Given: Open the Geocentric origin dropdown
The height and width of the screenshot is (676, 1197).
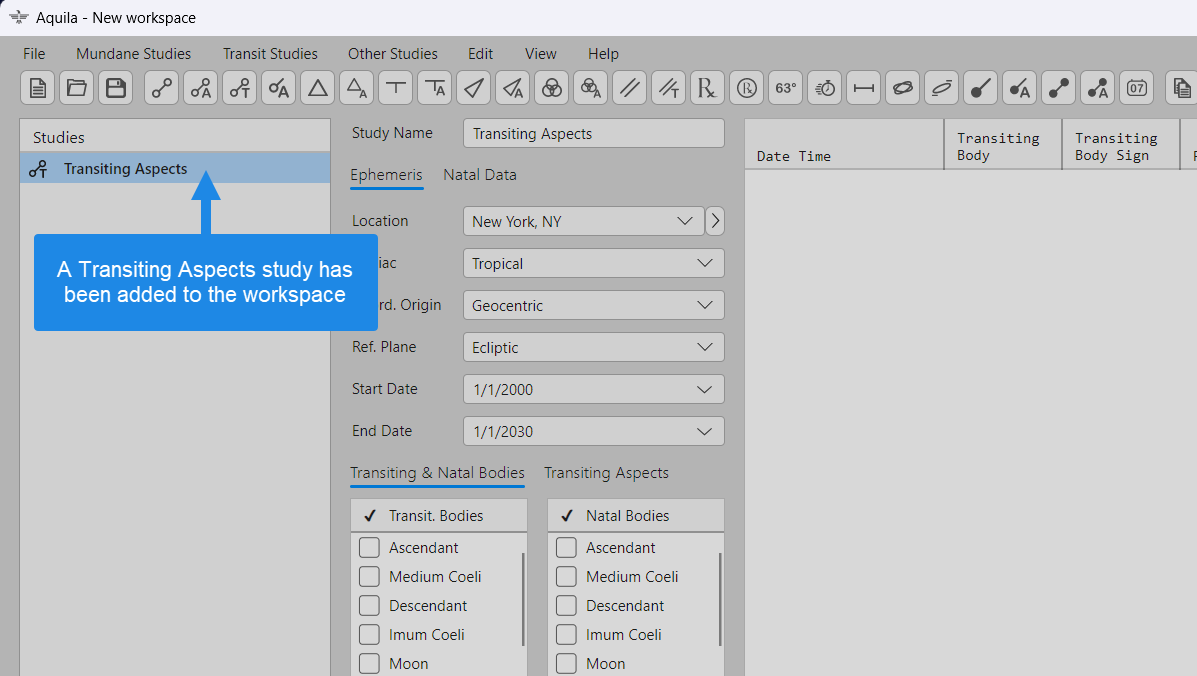Looking at the screenshot, I should [593, 305].
